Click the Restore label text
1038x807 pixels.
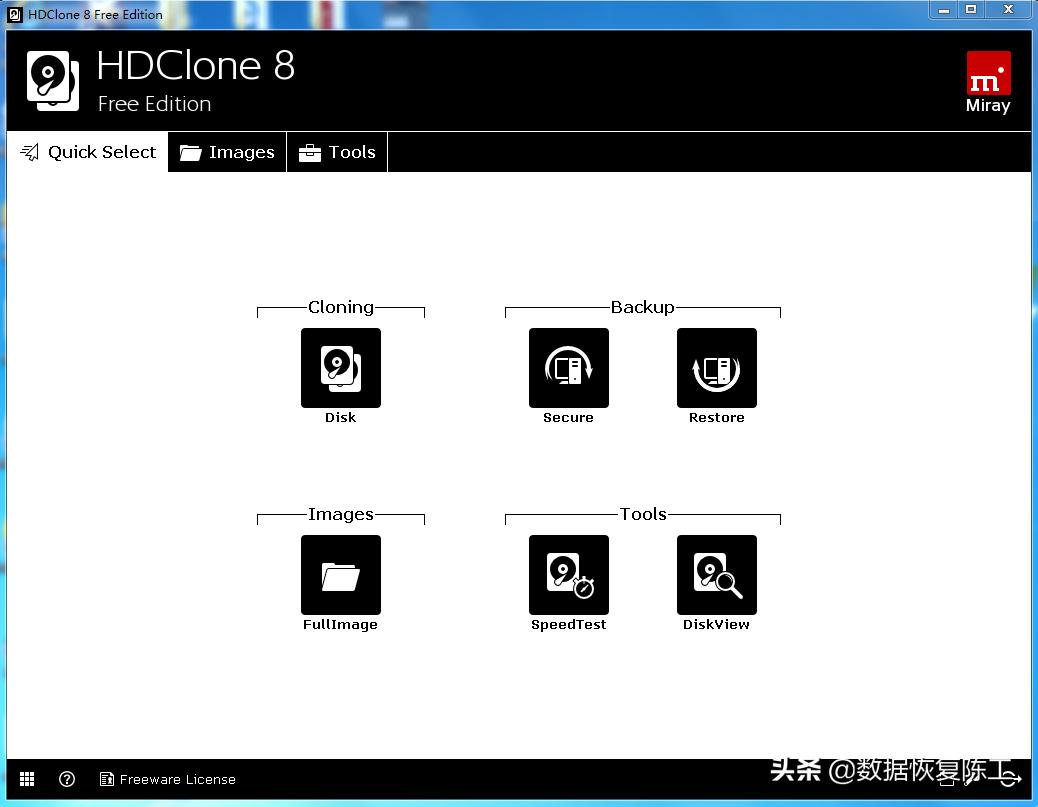pos(716,418)
